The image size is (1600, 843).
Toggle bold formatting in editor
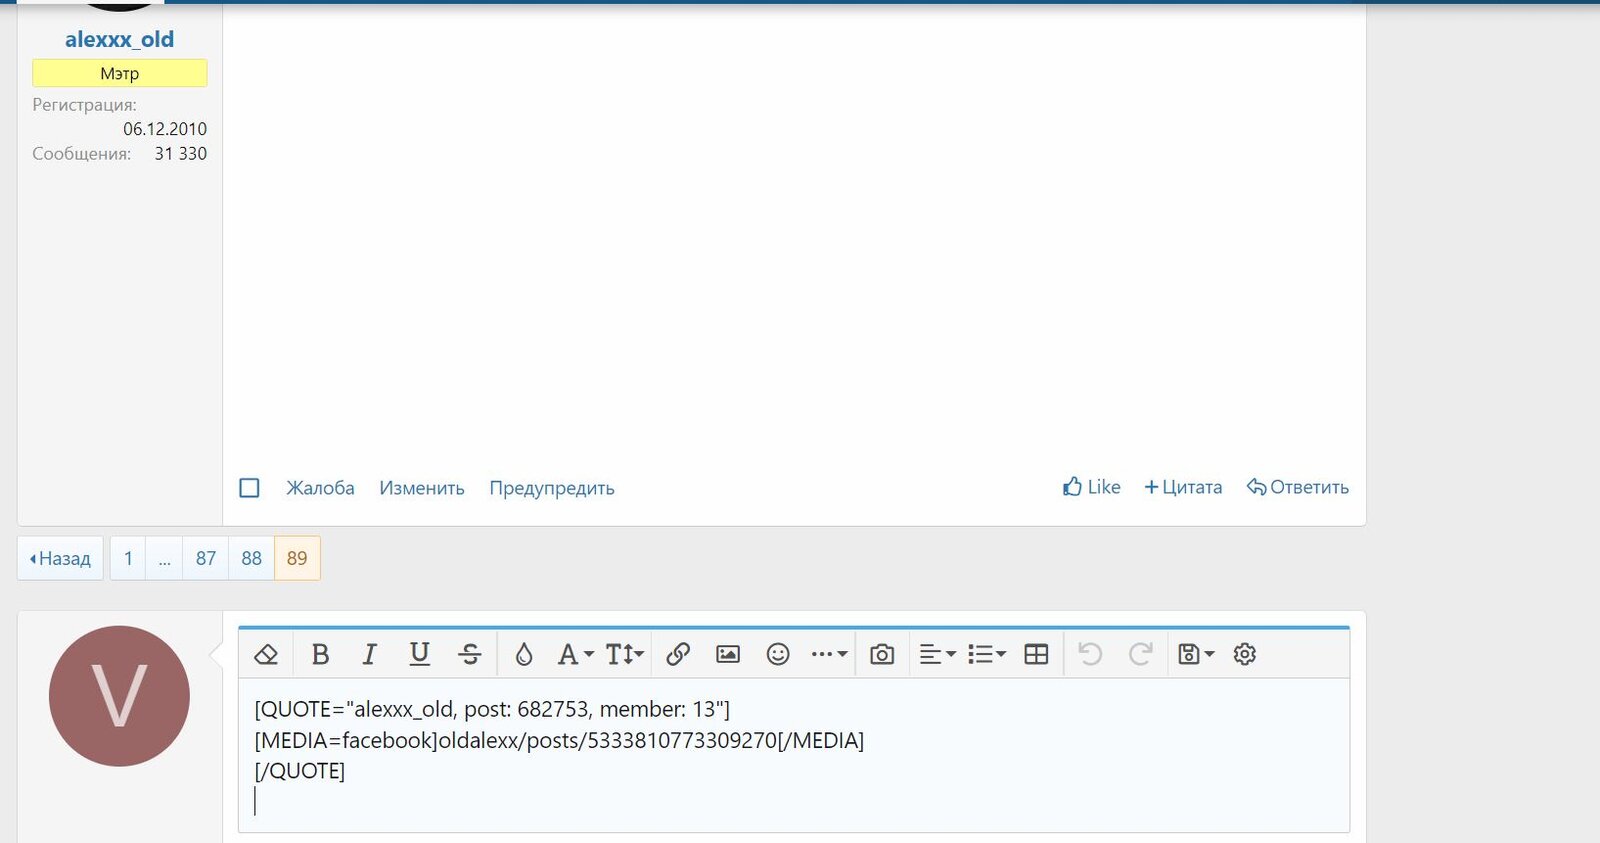[320, 654]
